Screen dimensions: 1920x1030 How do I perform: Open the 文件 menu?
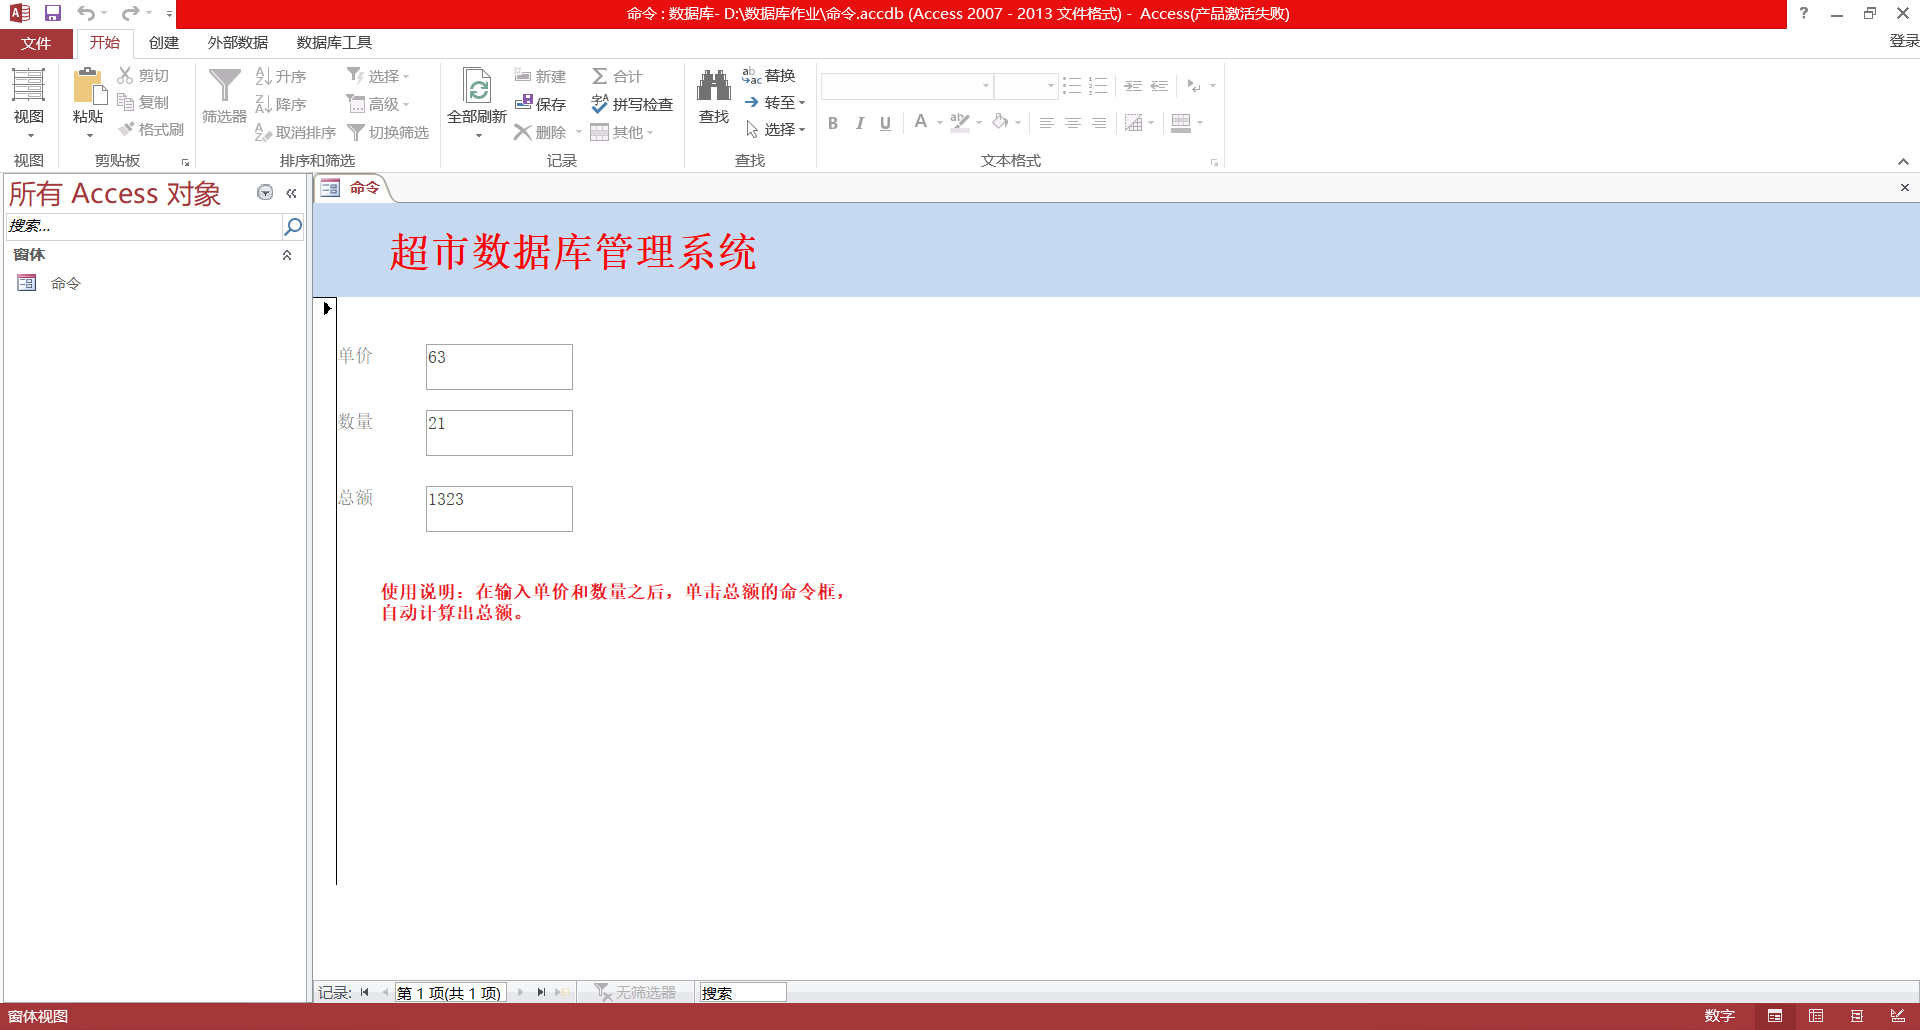click(x=36, y=43)
